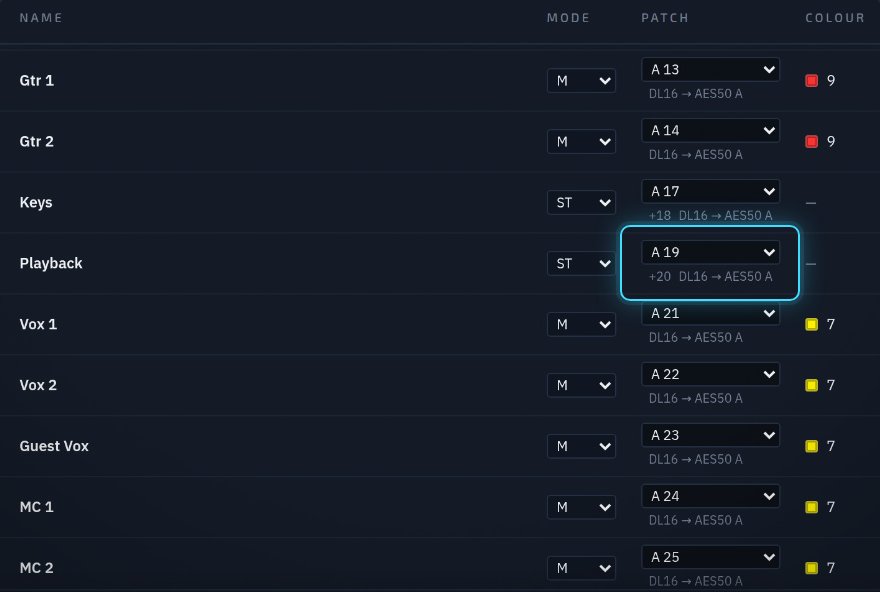Screen dimensions: 880x592
Task: Open the Gtr 1 mode dropdown
Action: tap(581, 81)
